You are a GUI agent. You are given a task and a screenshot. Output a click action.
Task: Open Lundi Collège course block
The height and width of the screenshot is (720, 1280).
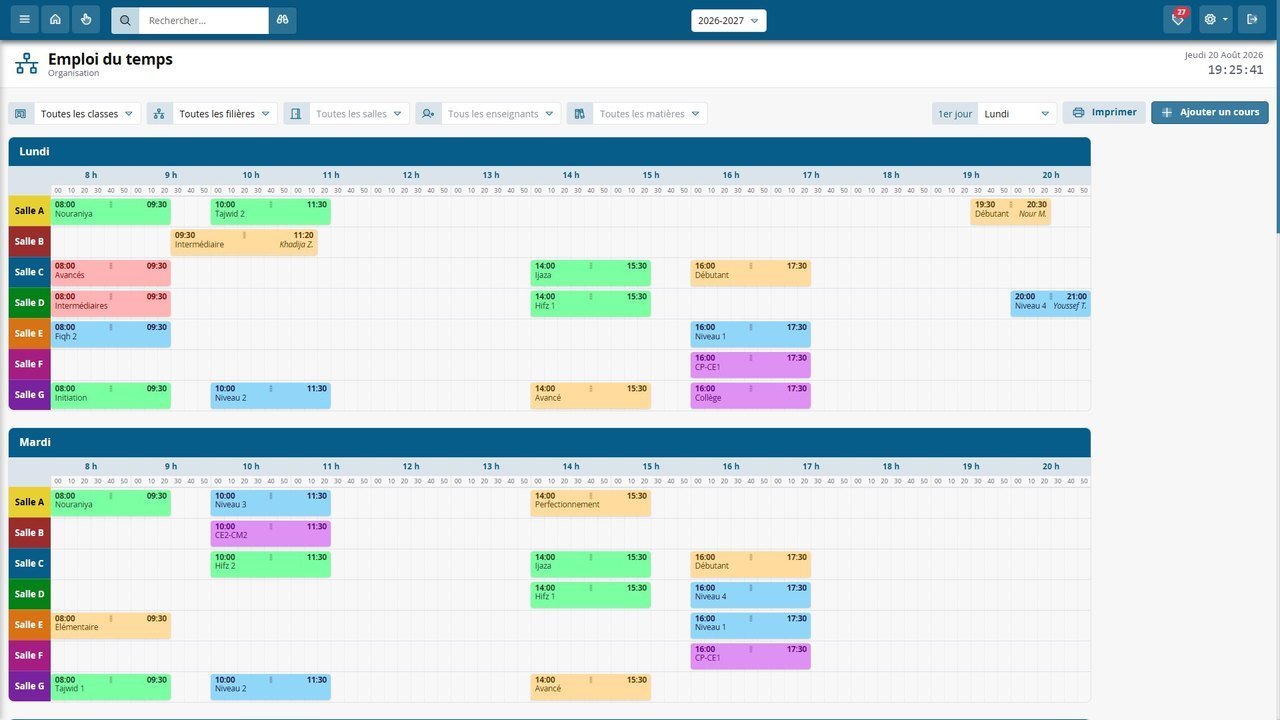click(750, 395)
